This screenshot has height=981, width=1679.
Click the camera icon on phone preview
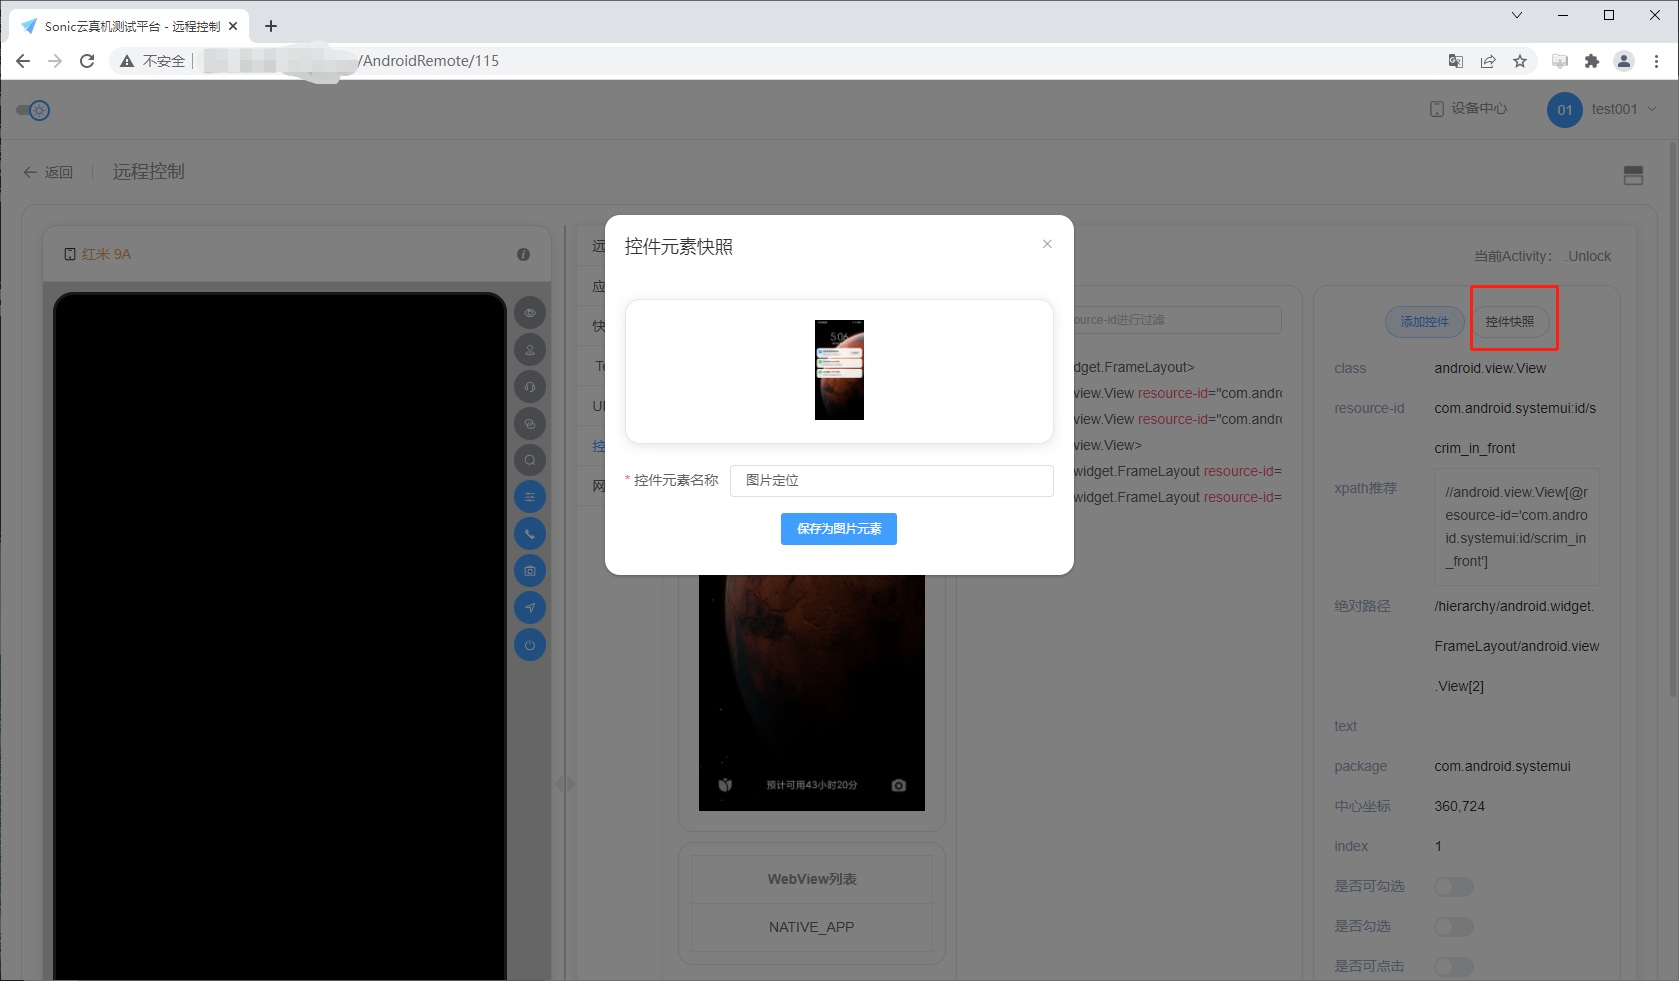click(x=899, y=786)
